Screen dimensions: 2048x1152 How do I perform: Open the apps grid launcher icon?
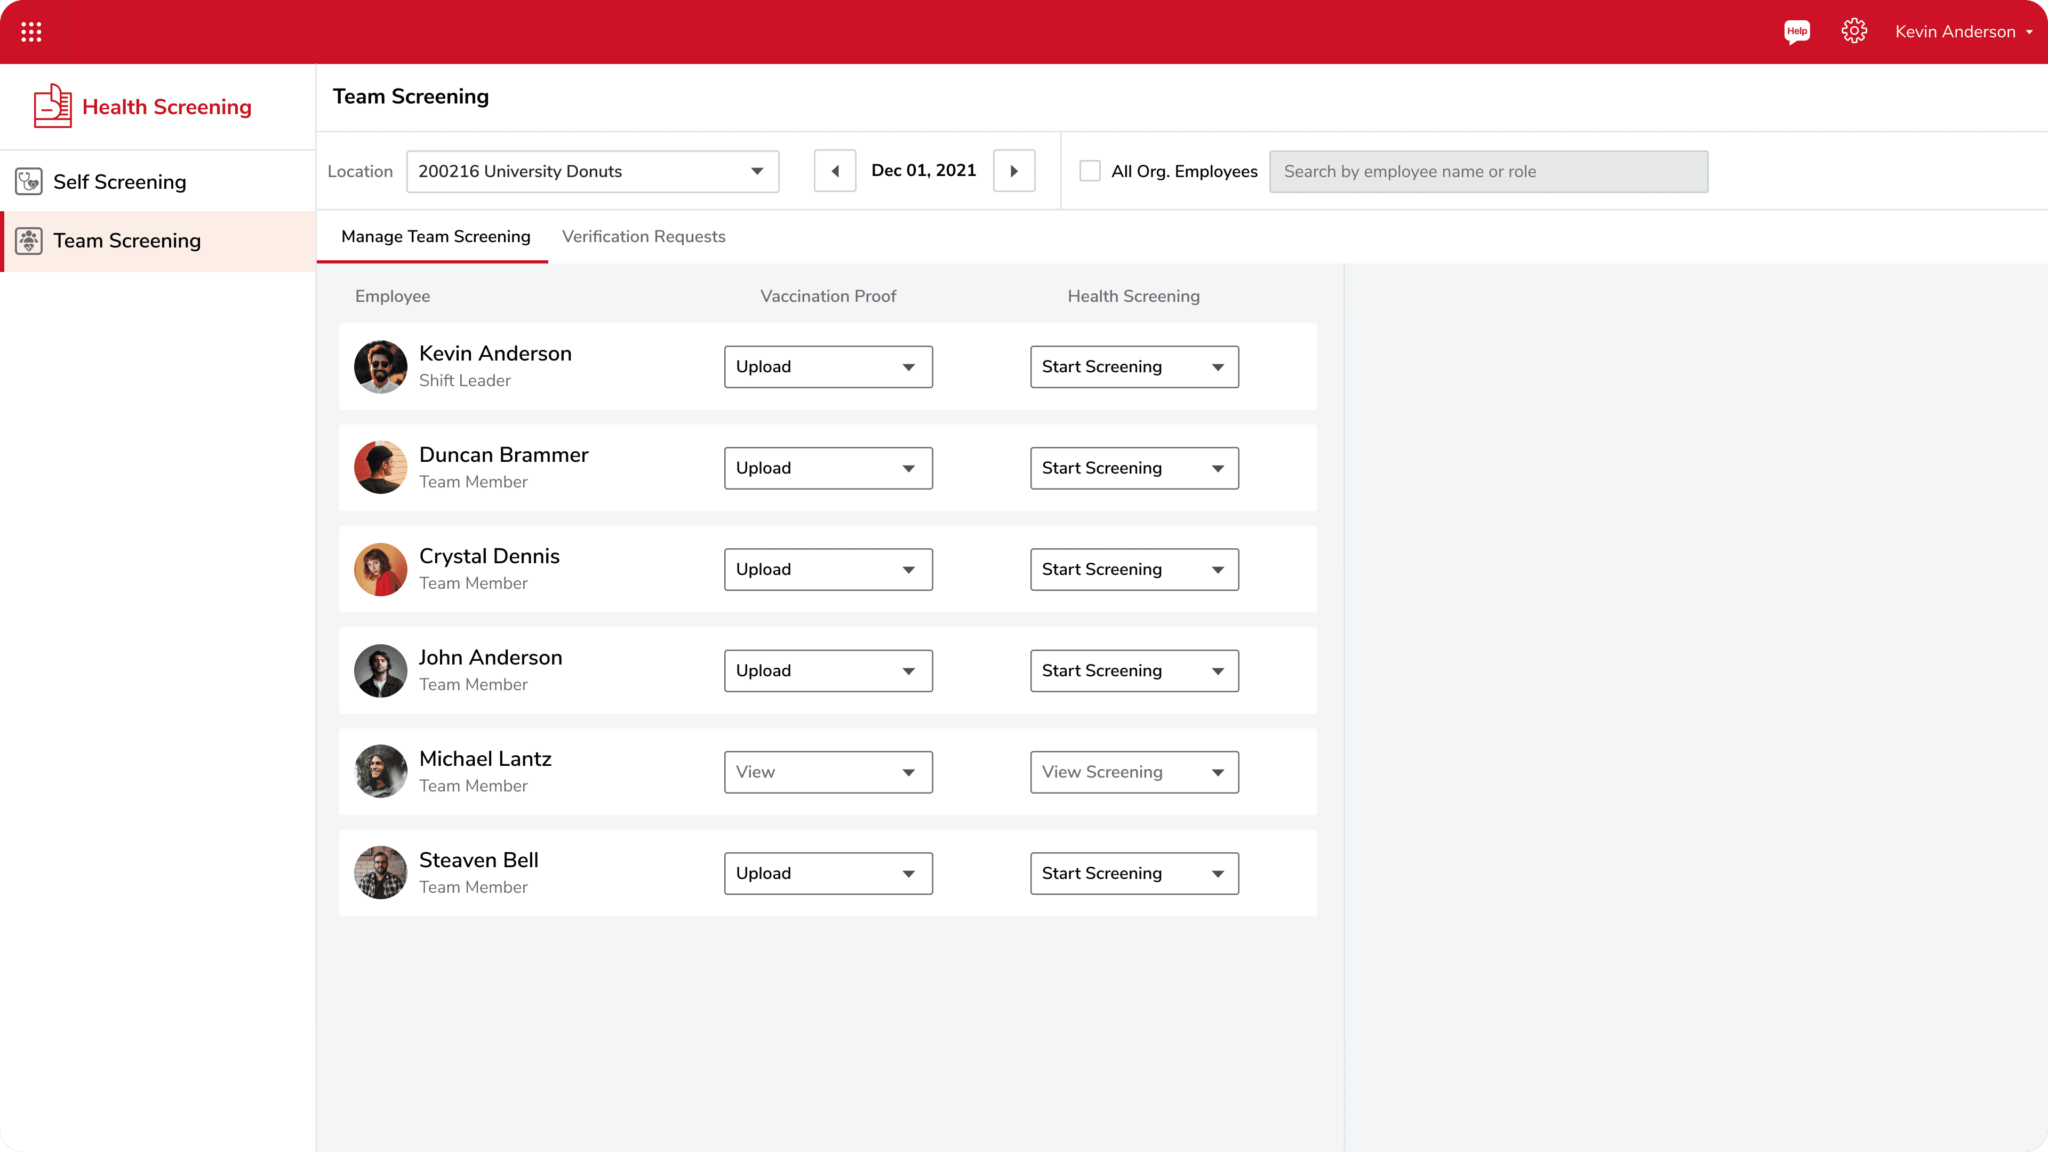pyautogui.click(x=31, y=32)
